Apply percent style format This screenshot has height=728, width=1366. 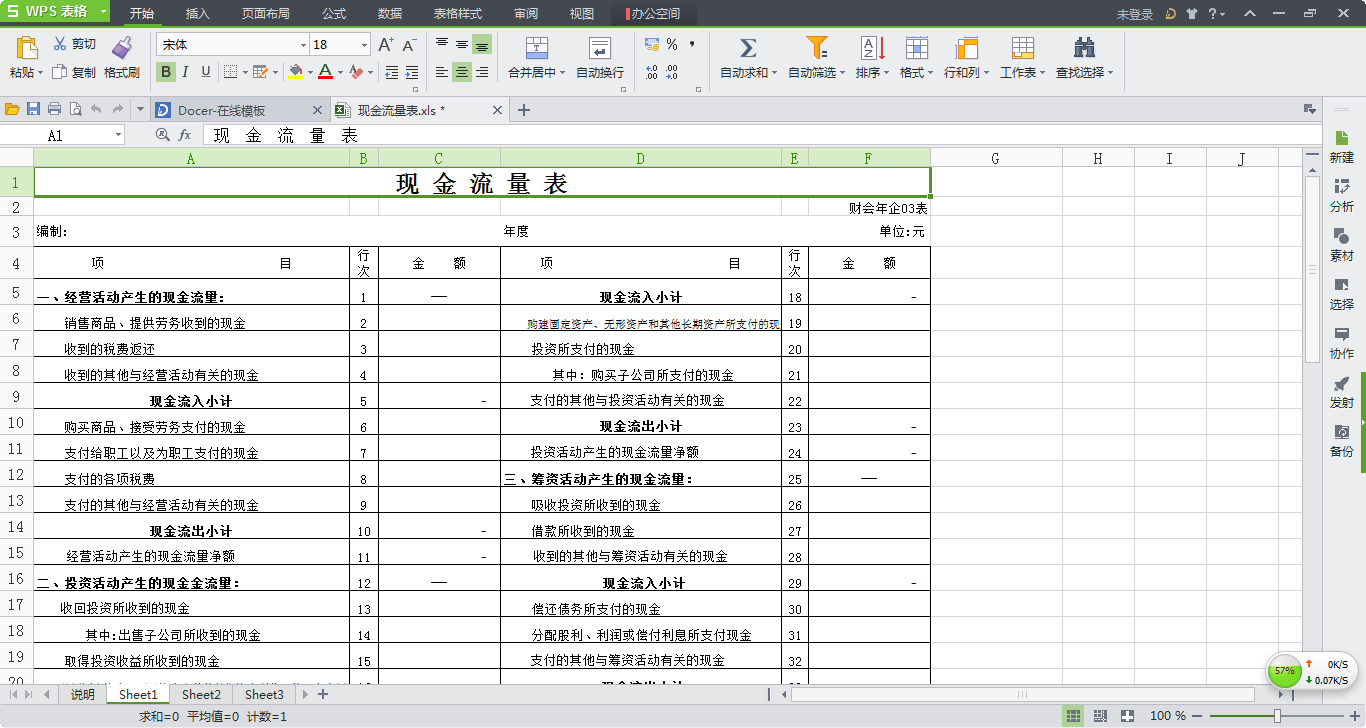pos(672,45)
